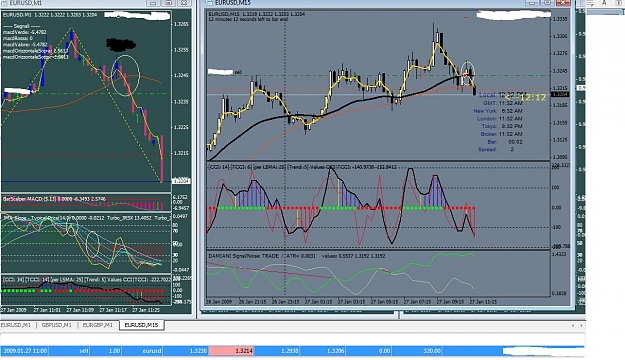Click the EURUSD,M15 window title icon
Viewport: 625px width, 360px height.
click(x=210, y=3)
